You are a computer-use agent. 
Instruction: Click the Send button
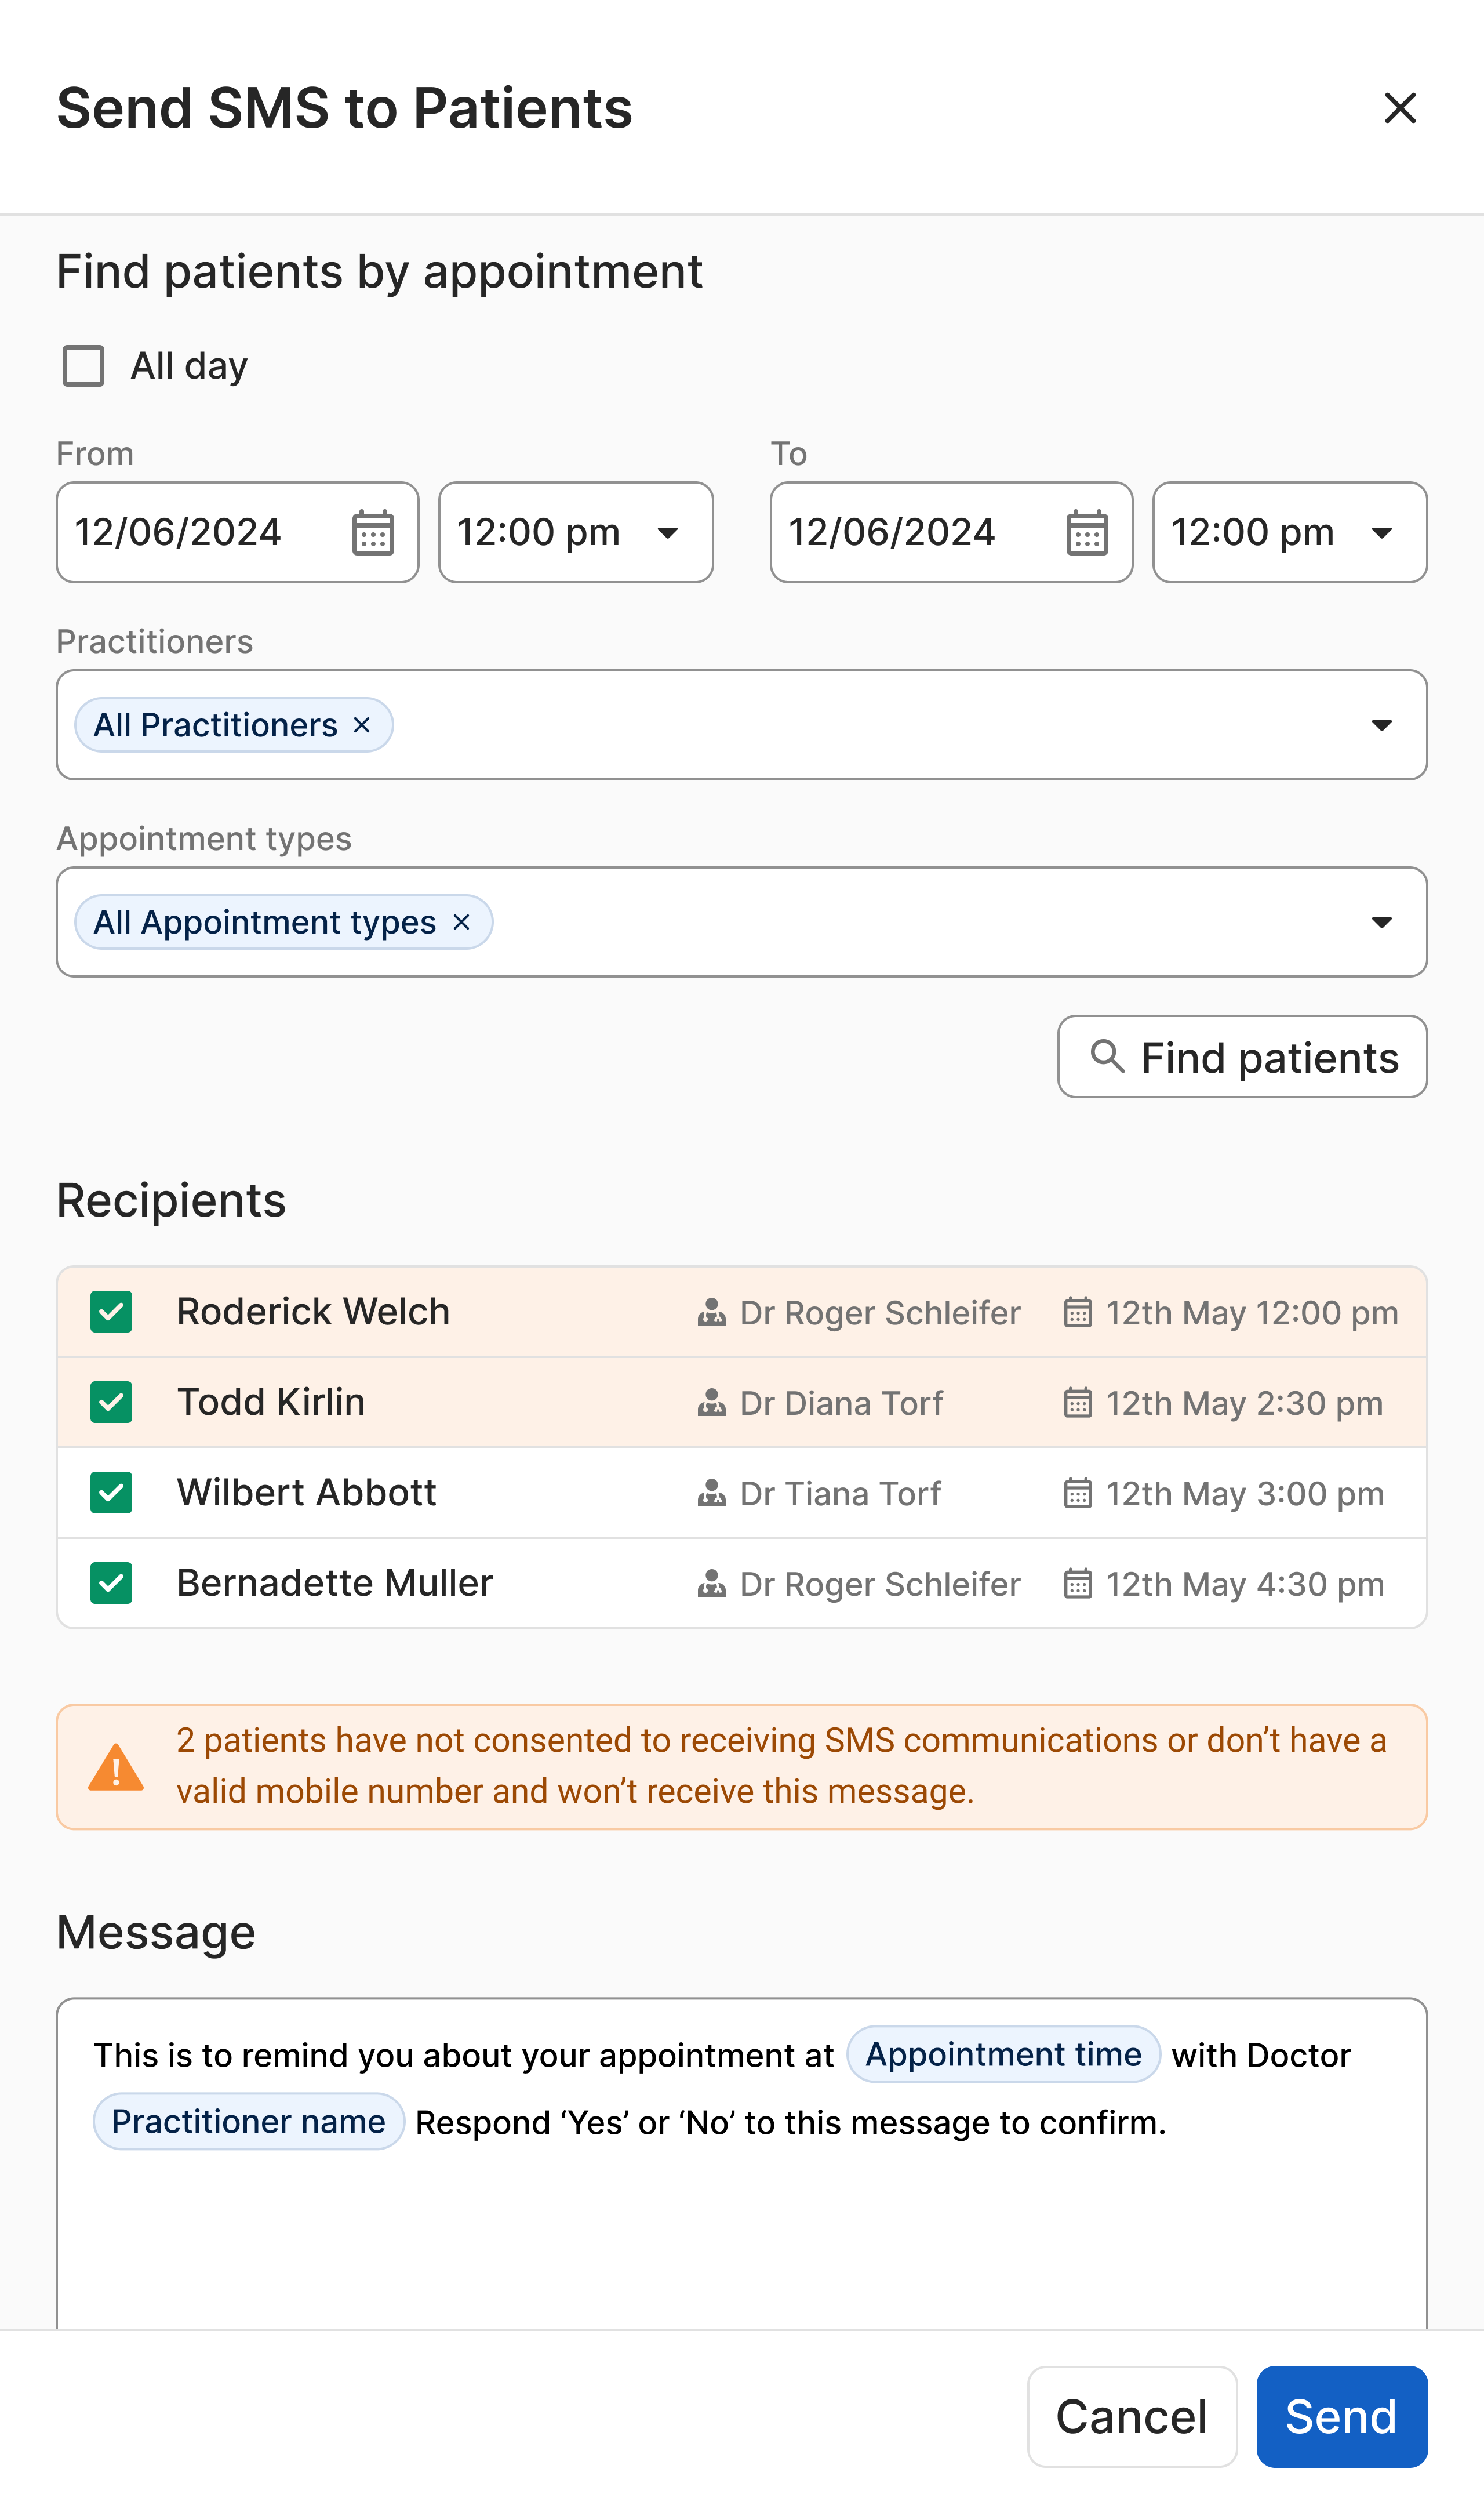[1341, 2416]
